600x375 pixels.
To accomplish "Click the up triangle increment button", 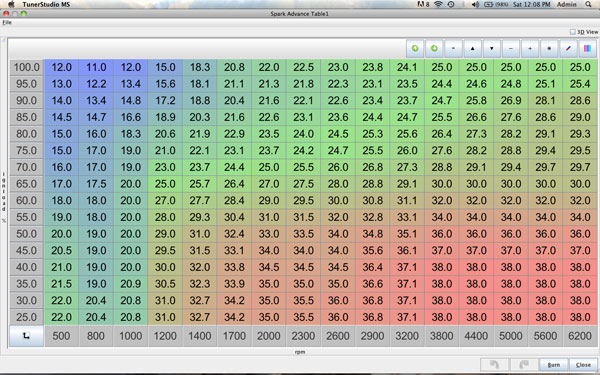I will pyautogui.click(x=473, y=49).
